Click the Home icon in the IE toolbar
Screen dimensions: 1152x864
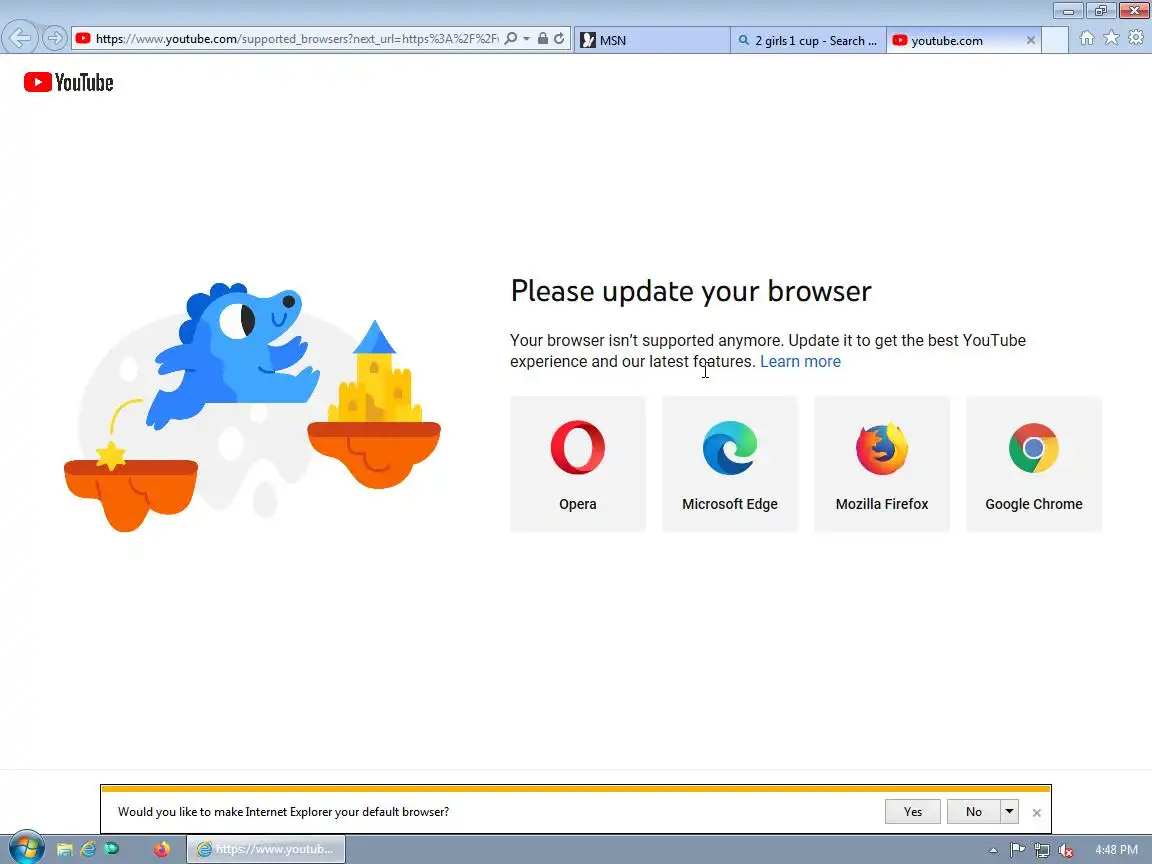(x=1087, y=38)
